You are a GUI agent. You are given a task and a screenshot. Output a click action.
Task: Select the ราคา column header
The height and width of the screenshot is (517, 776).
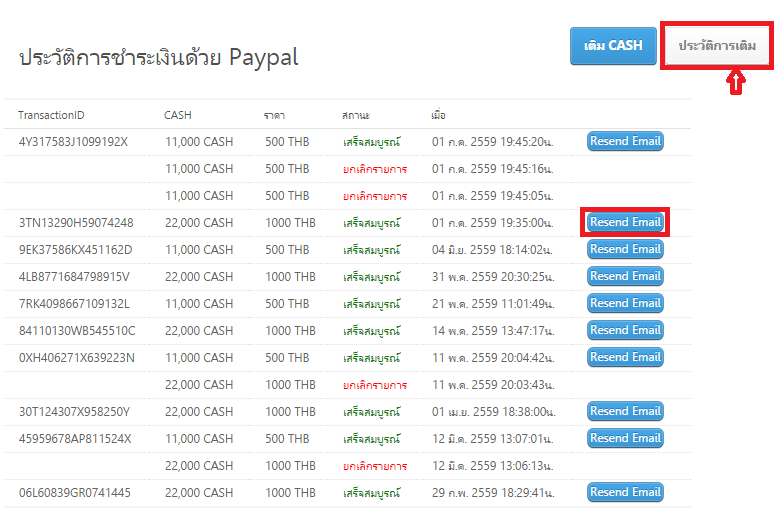point(274,116)
